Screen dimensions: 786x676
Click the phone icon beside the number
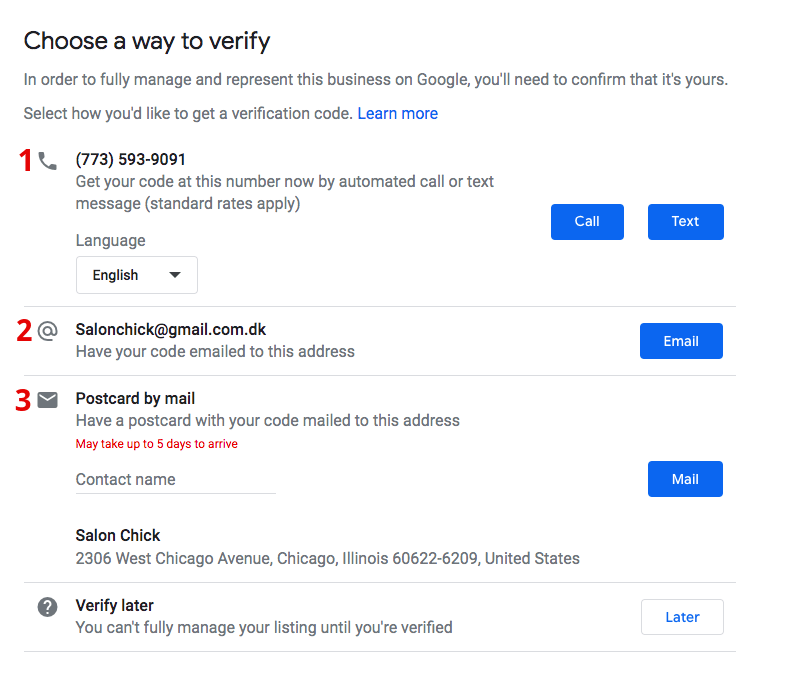click(48, 160)
